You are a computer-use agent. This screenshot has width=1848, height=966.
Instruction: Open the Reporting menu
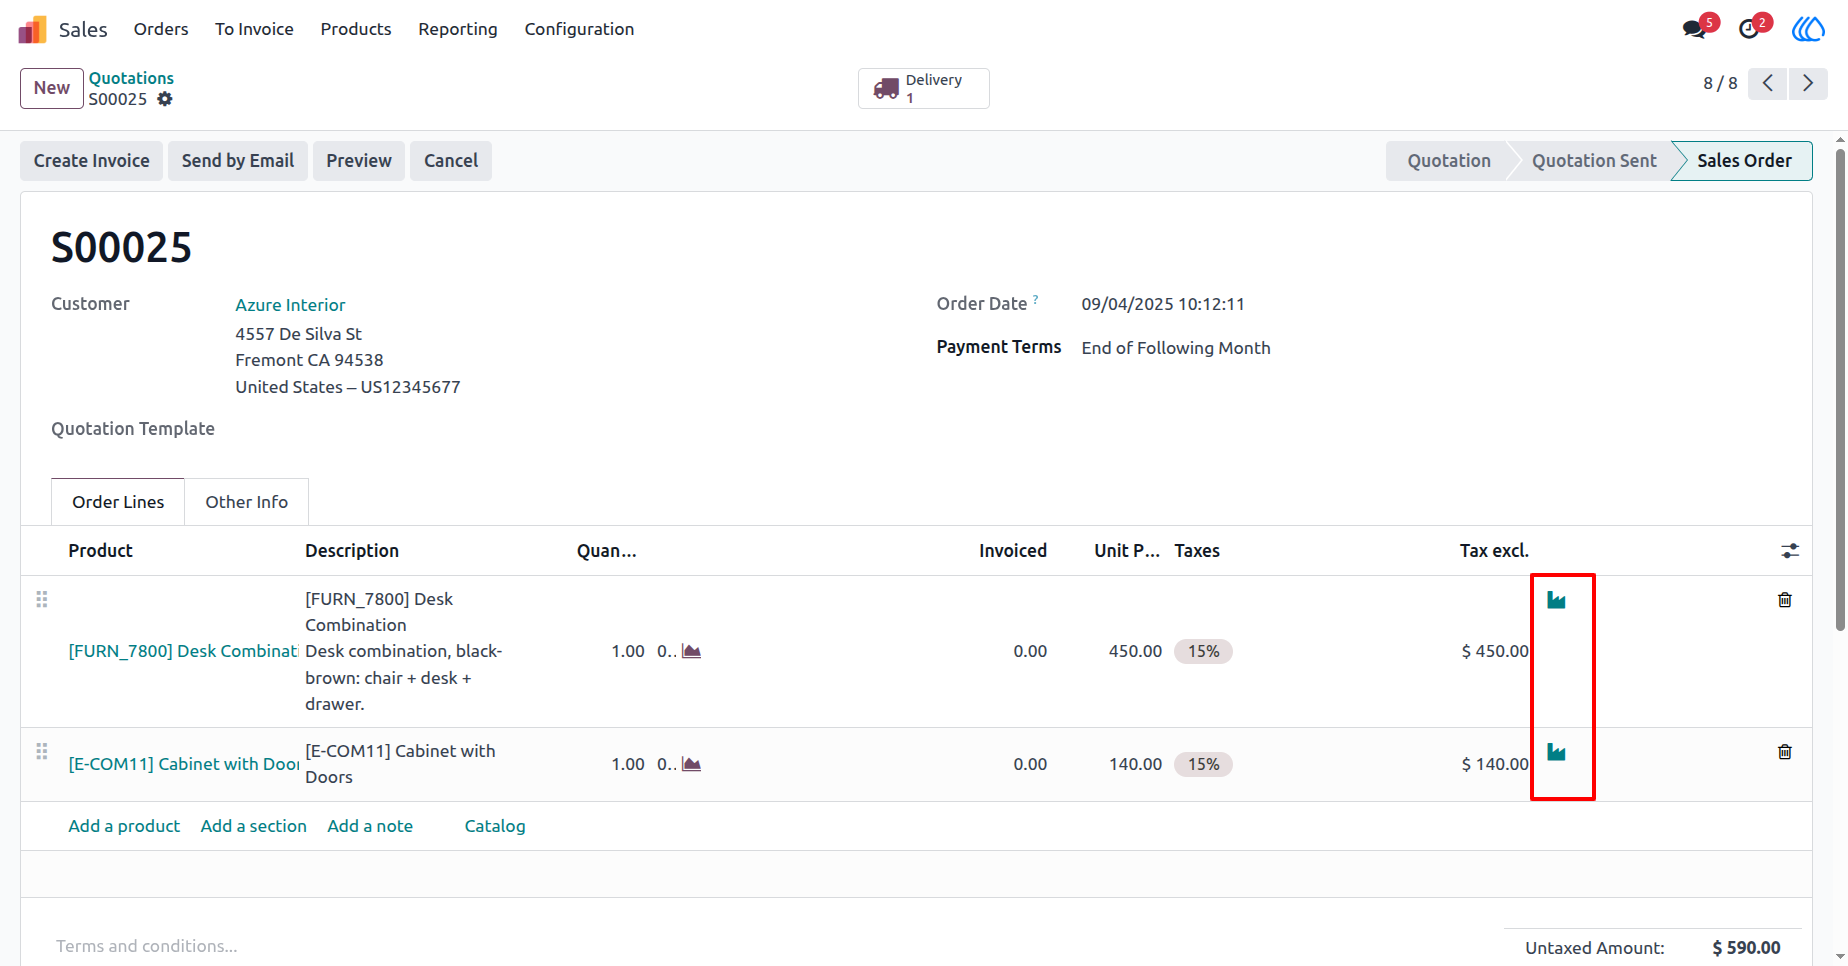pyautogui.click(x=458, y=29)
